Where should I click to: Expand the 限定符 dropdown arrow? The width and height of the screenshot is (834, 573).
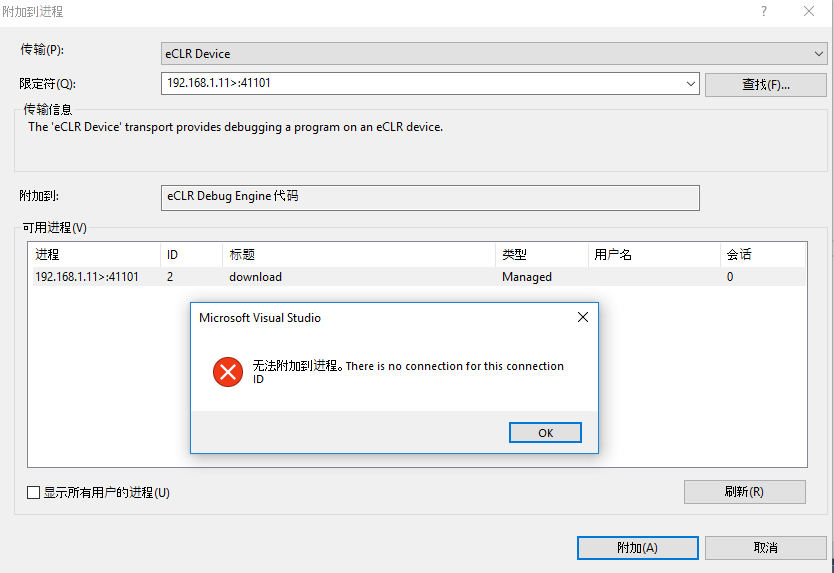tap(690, 84)
